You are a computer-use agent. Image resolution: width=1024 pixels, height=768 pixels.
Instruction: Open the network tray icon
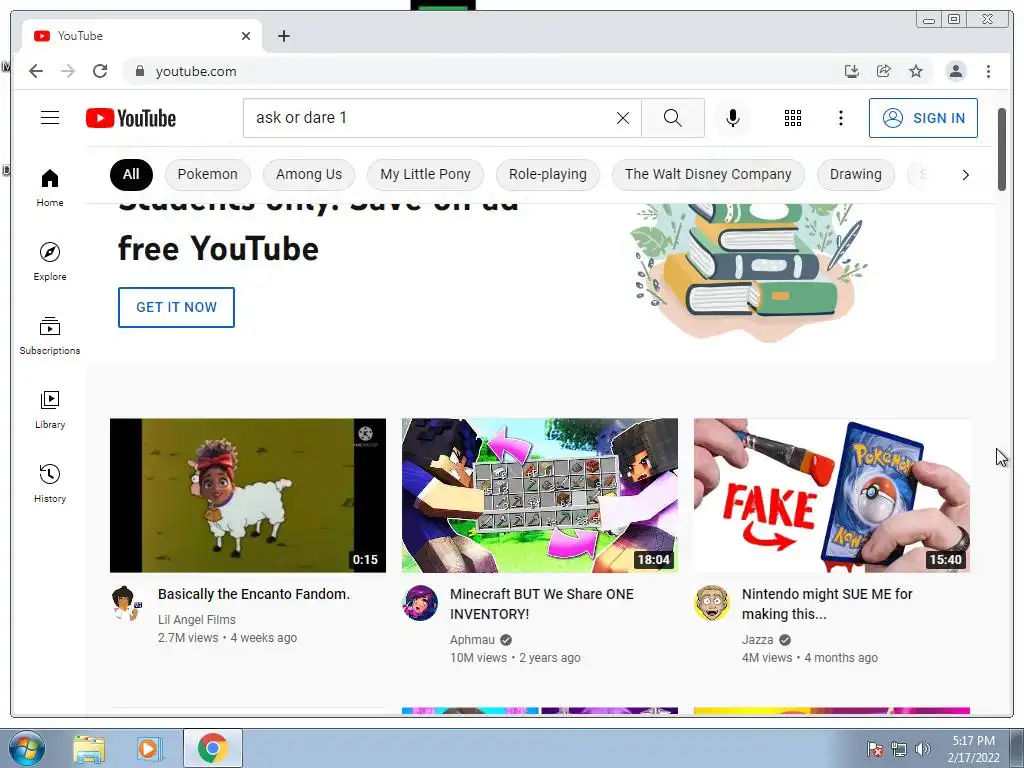click(x=899, y=749)
